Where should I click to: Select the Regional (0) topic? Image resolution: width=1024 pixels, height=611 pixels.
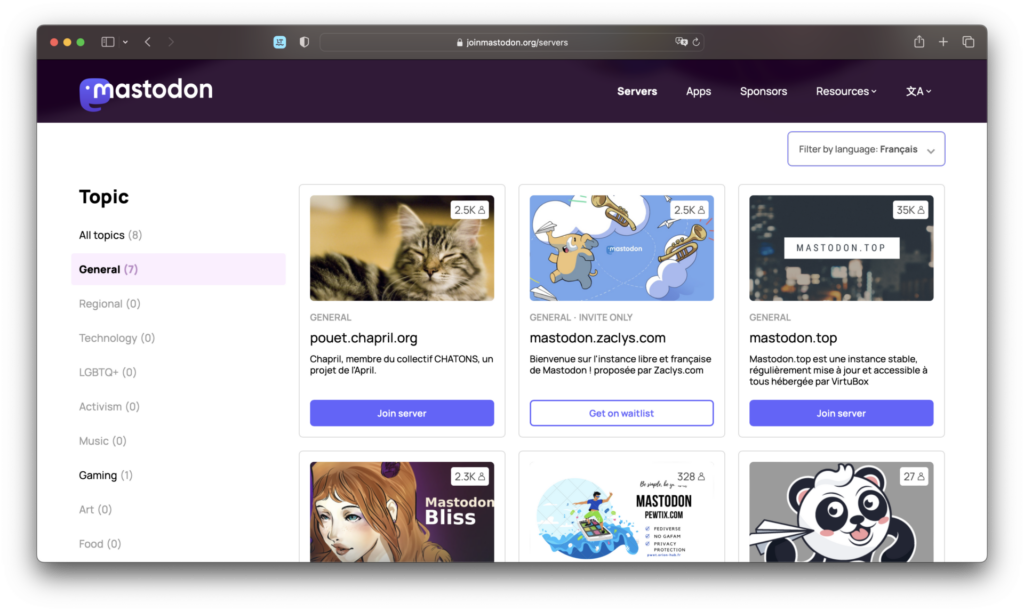pos(110,304)
